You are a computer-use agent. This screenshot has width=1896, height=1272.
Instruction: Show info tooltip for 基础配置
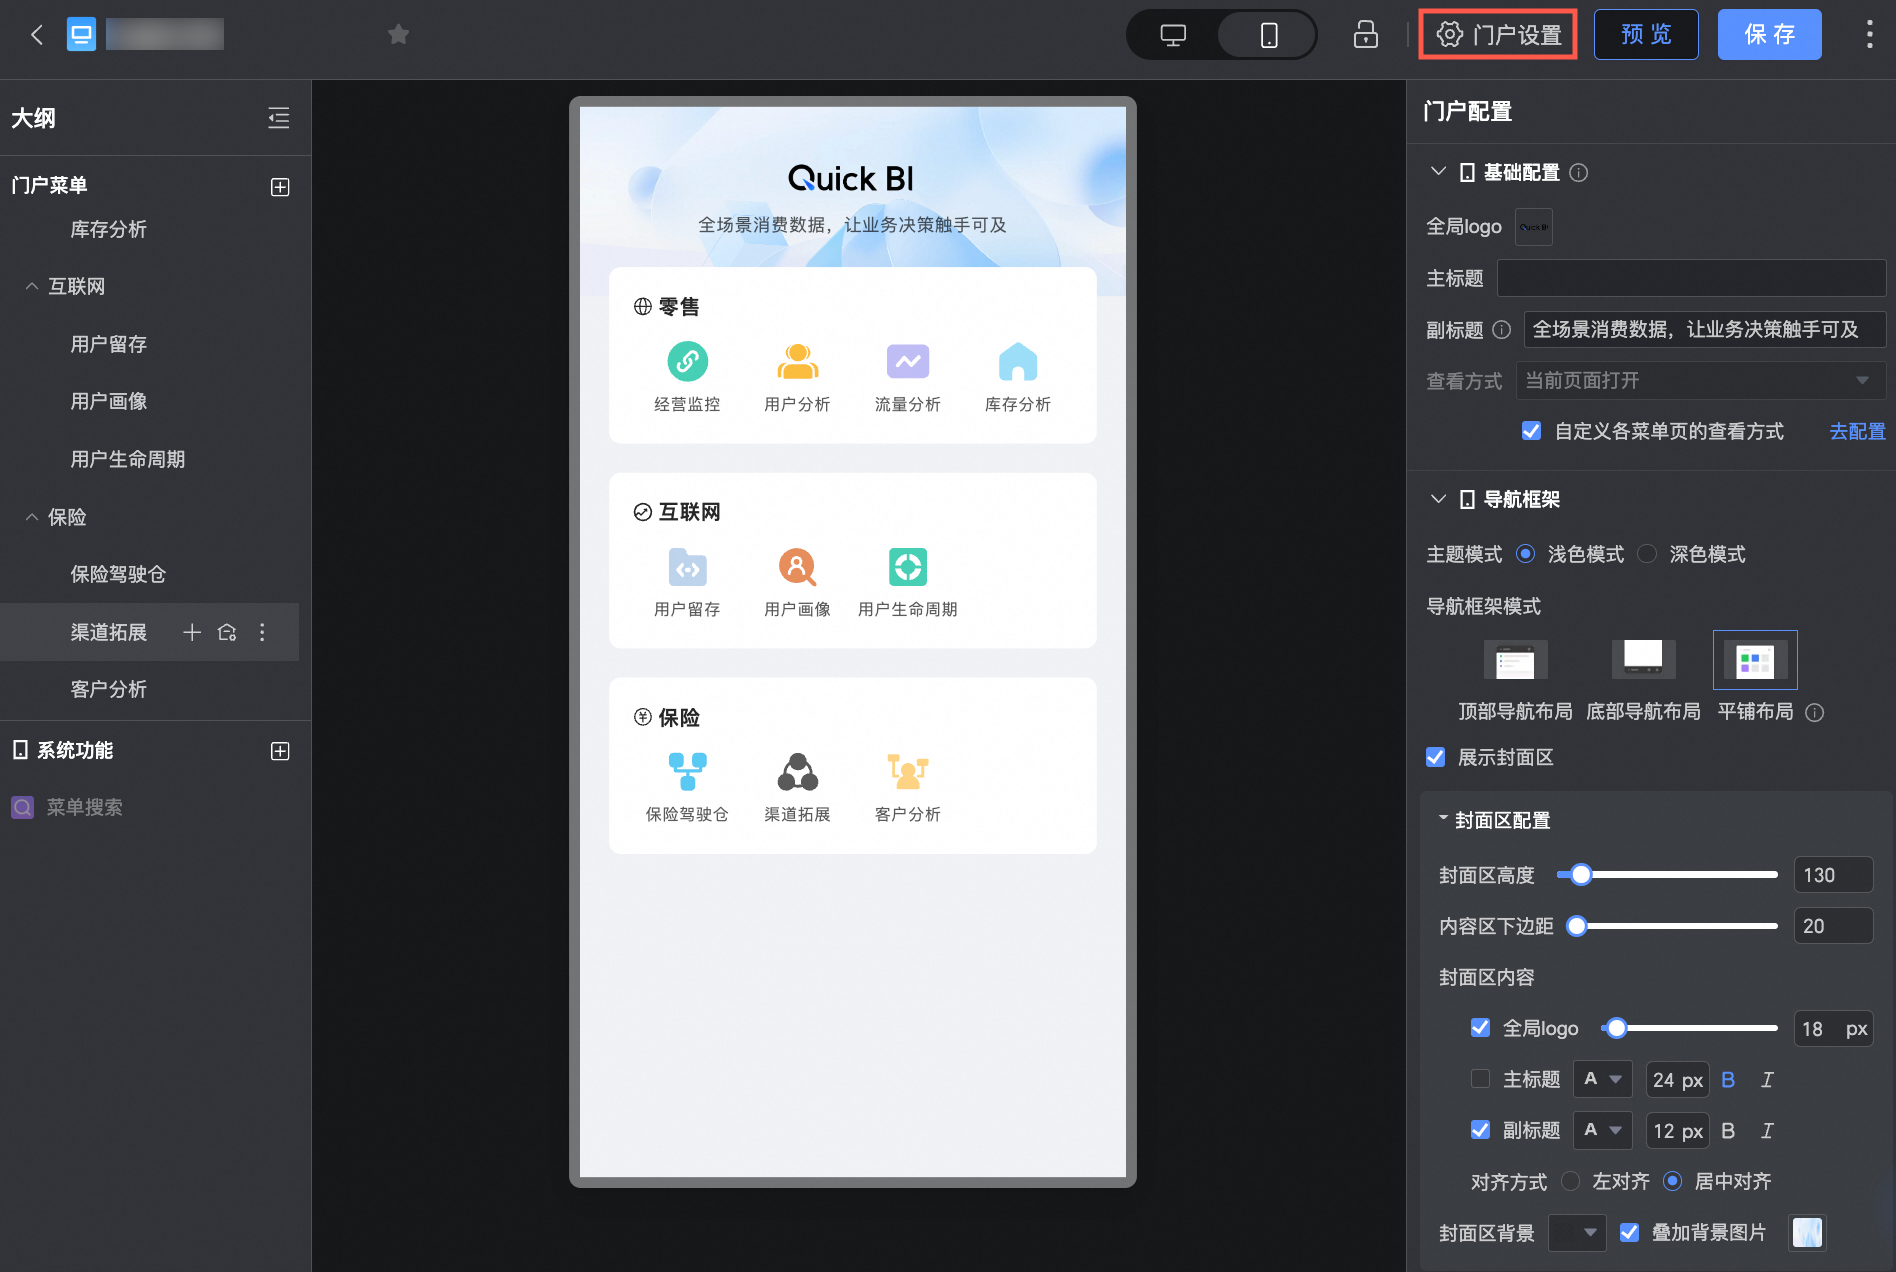click(x=1578, y=173)
